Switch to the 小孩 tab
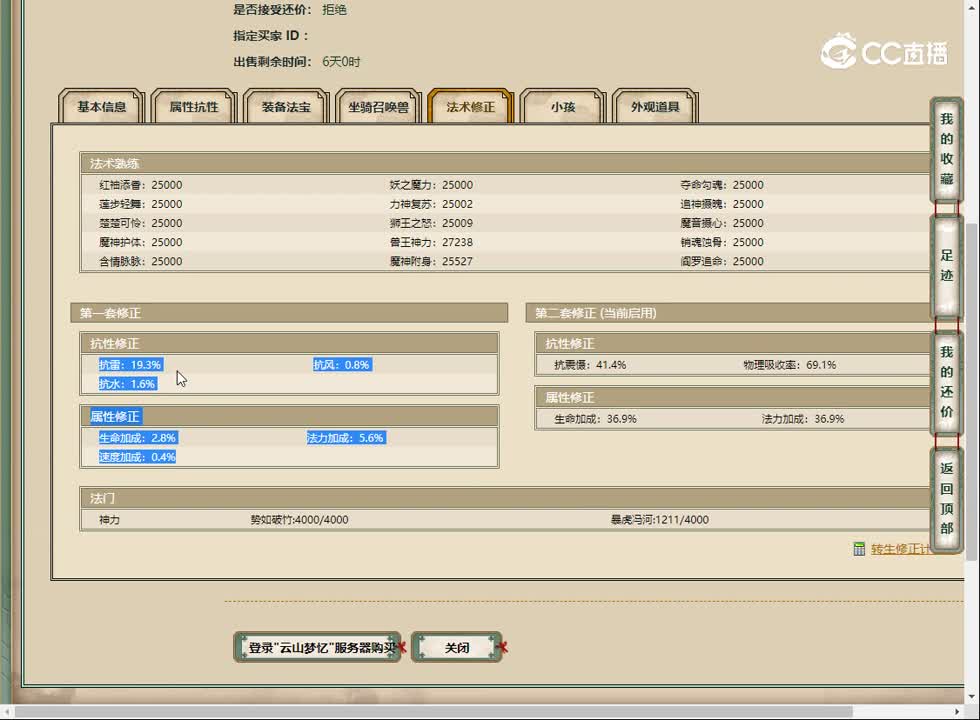 563,108
